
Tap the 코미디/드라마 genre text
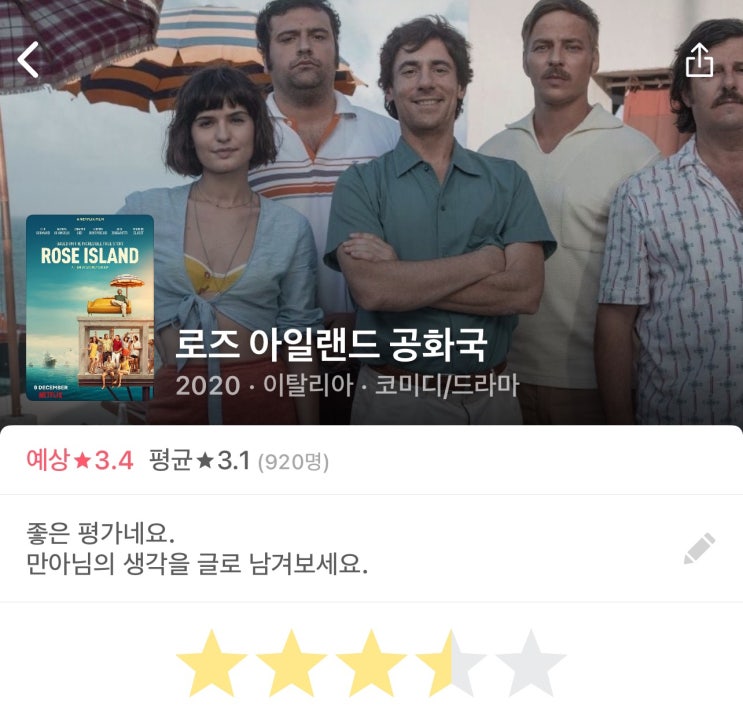[447, 385]
